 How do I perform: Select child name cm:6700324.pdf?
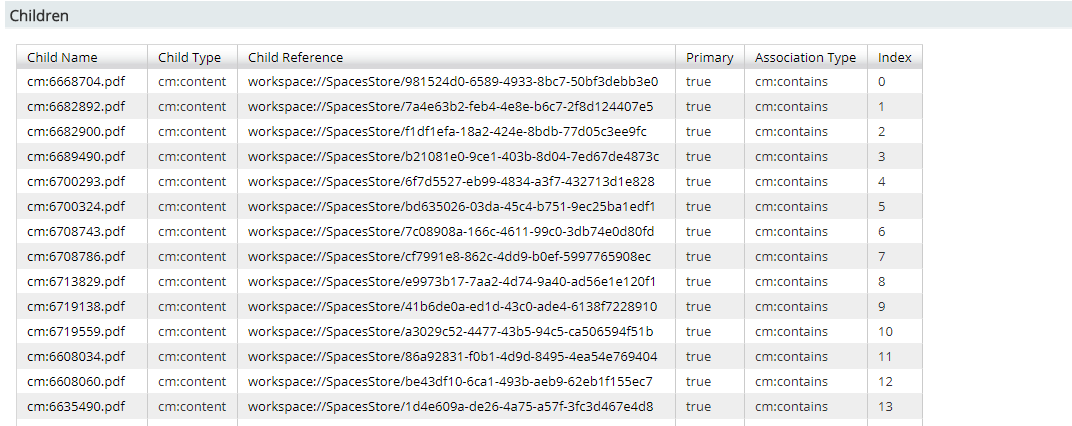pyautogui.click(x=77, y=207)
